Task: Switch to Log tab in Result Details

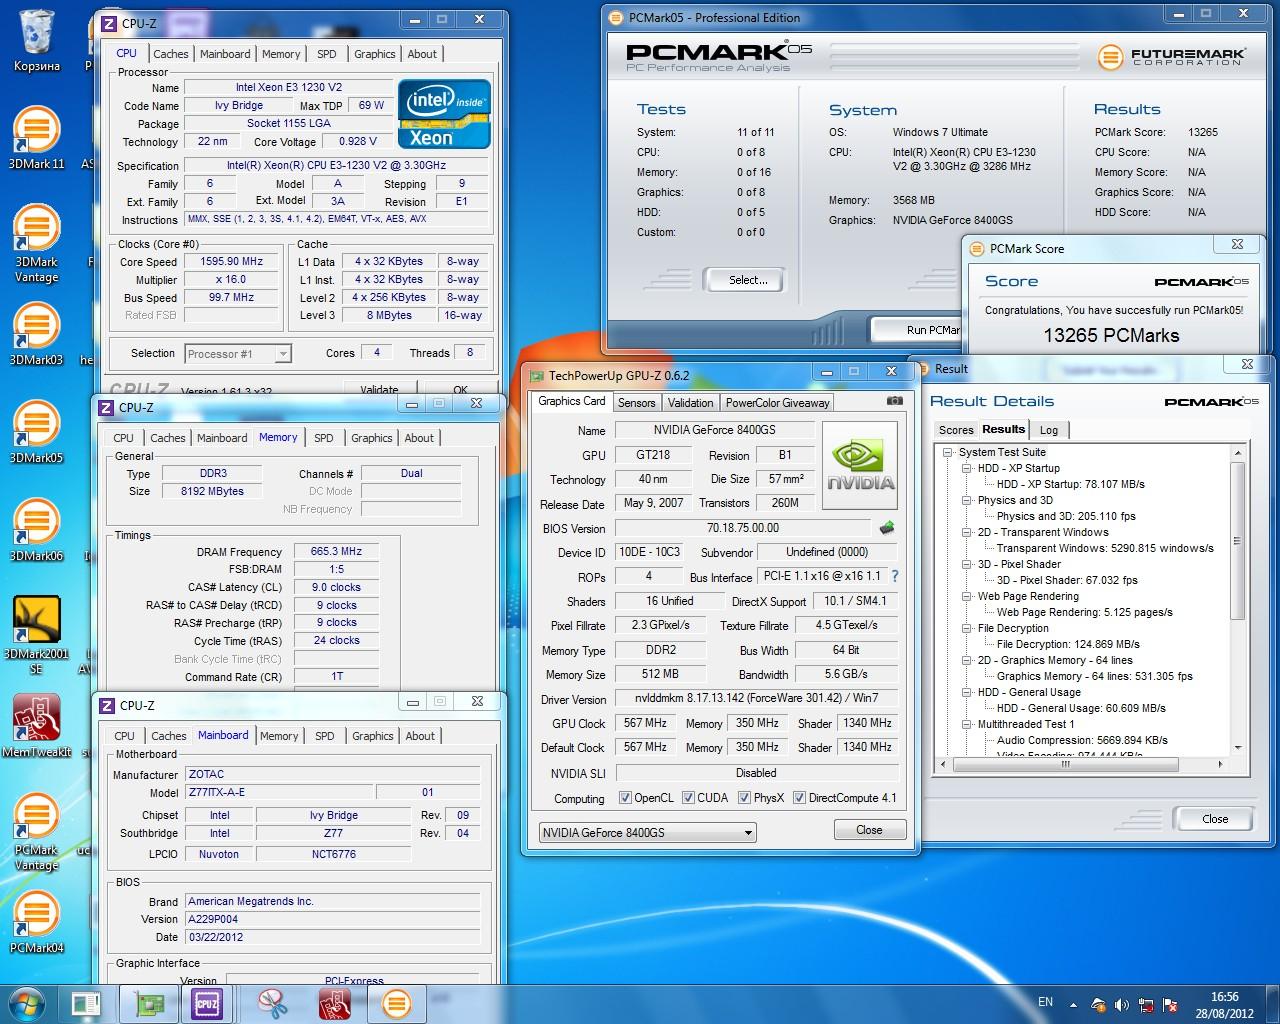Action: [x=1049, y=430]
